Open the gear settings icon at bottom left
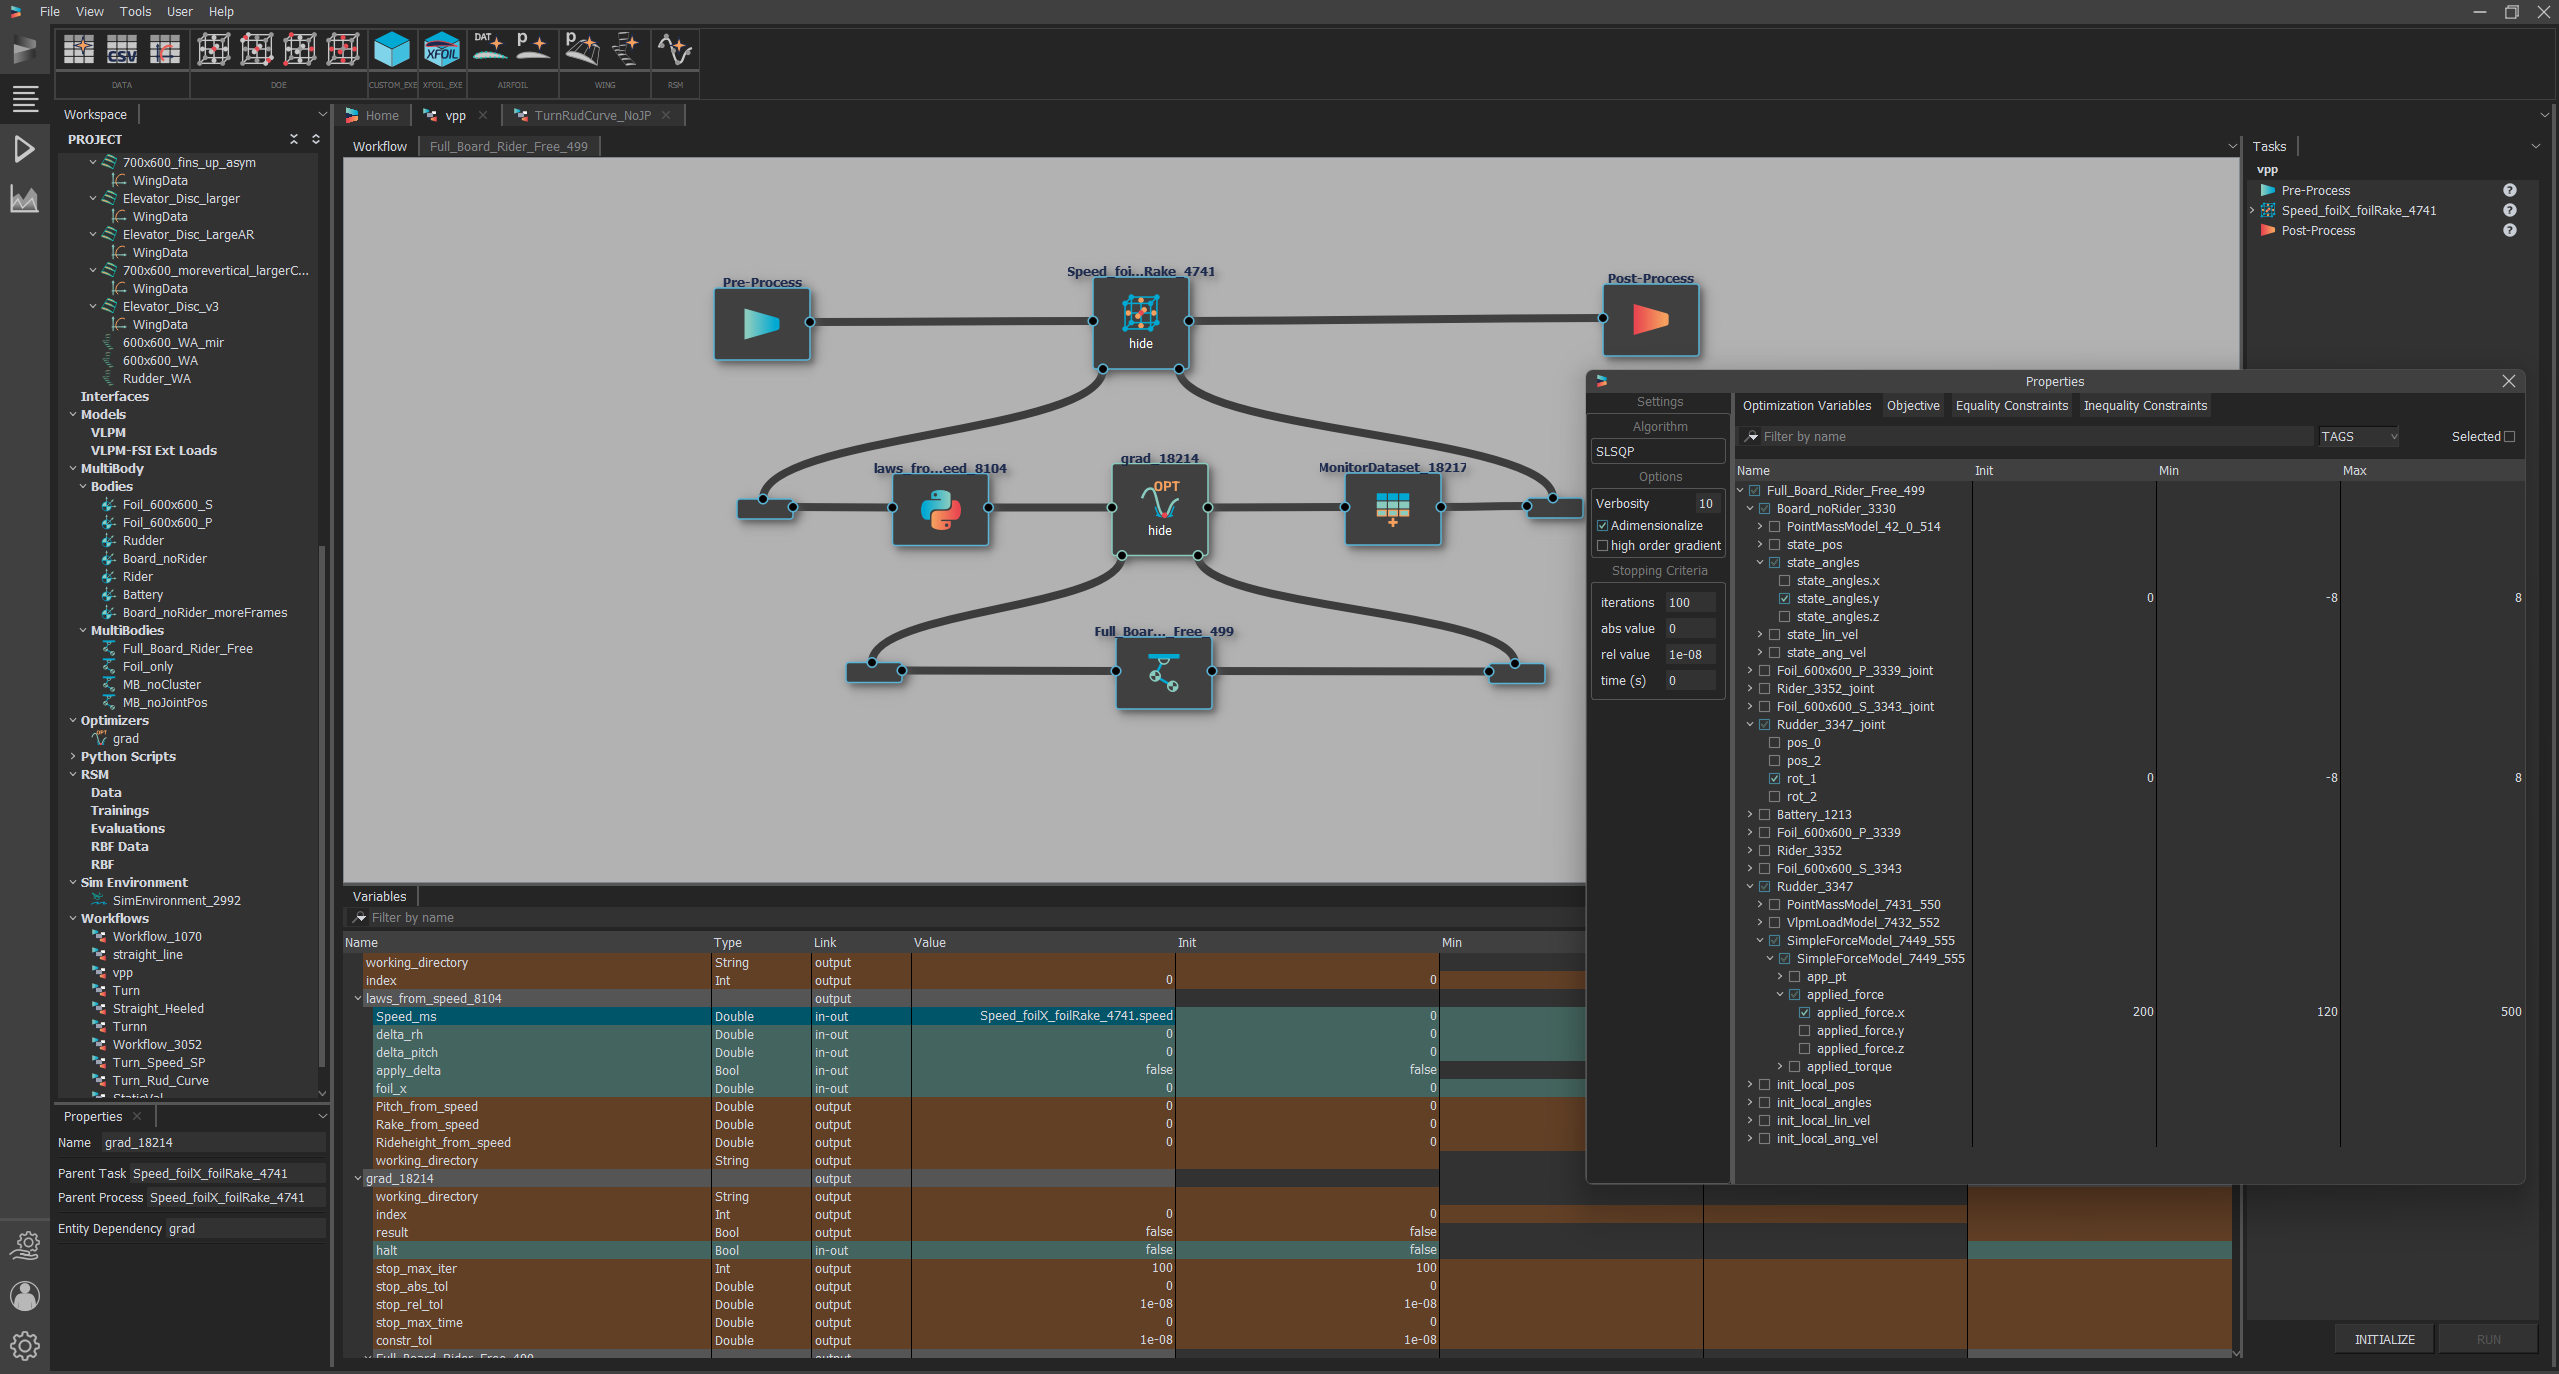This screenshot has height=1374, width=2559. click(x=25, y=1346)
